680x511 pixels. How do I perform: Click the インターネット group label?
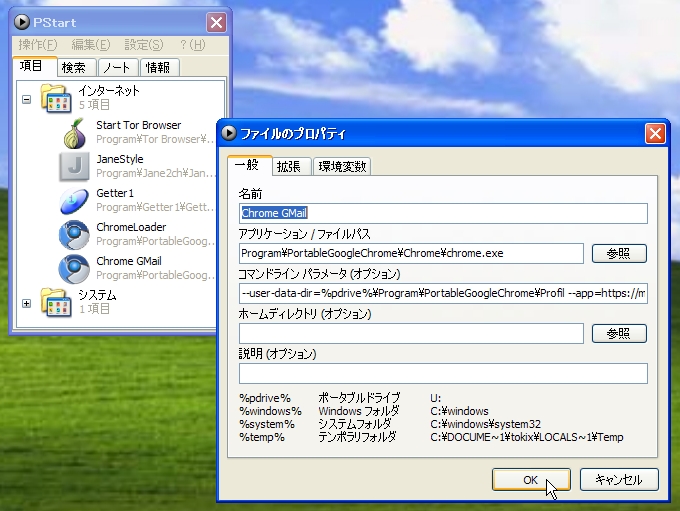click(x=109, y=91)
